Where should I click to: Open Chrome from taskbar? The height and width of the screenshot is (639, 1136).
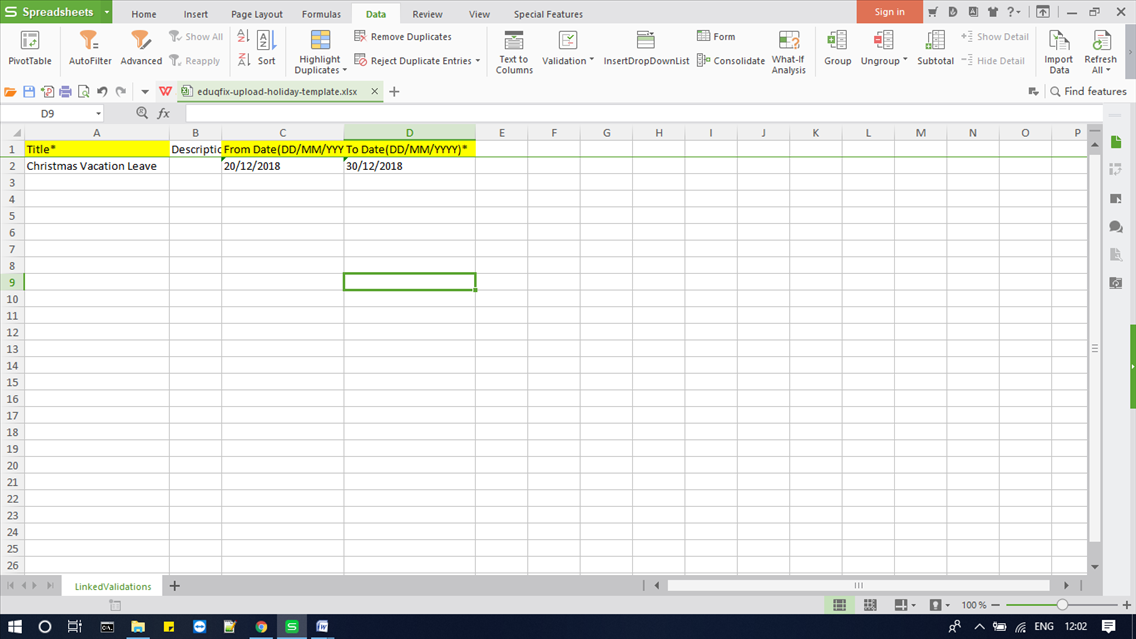(x=261, y=627)
